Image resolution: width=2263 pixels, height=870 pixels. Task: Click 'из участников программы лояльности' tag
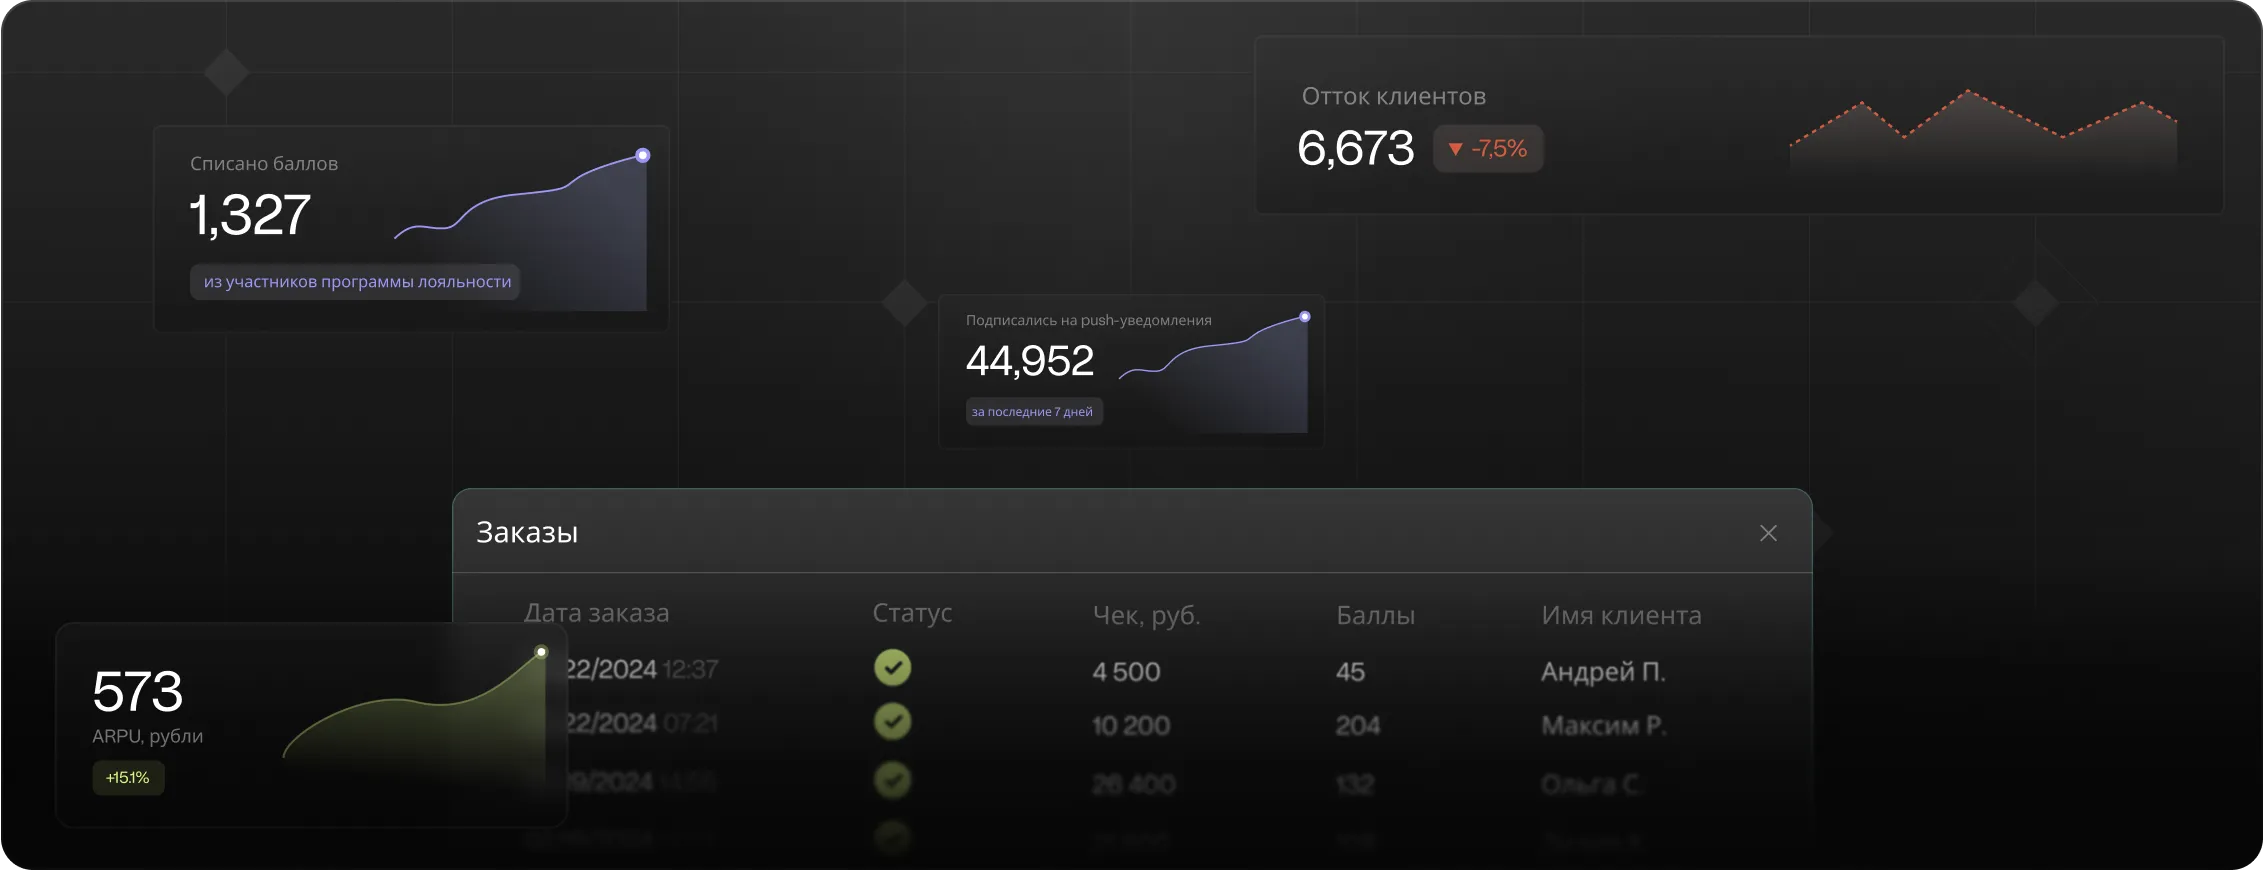coord(356,282)
